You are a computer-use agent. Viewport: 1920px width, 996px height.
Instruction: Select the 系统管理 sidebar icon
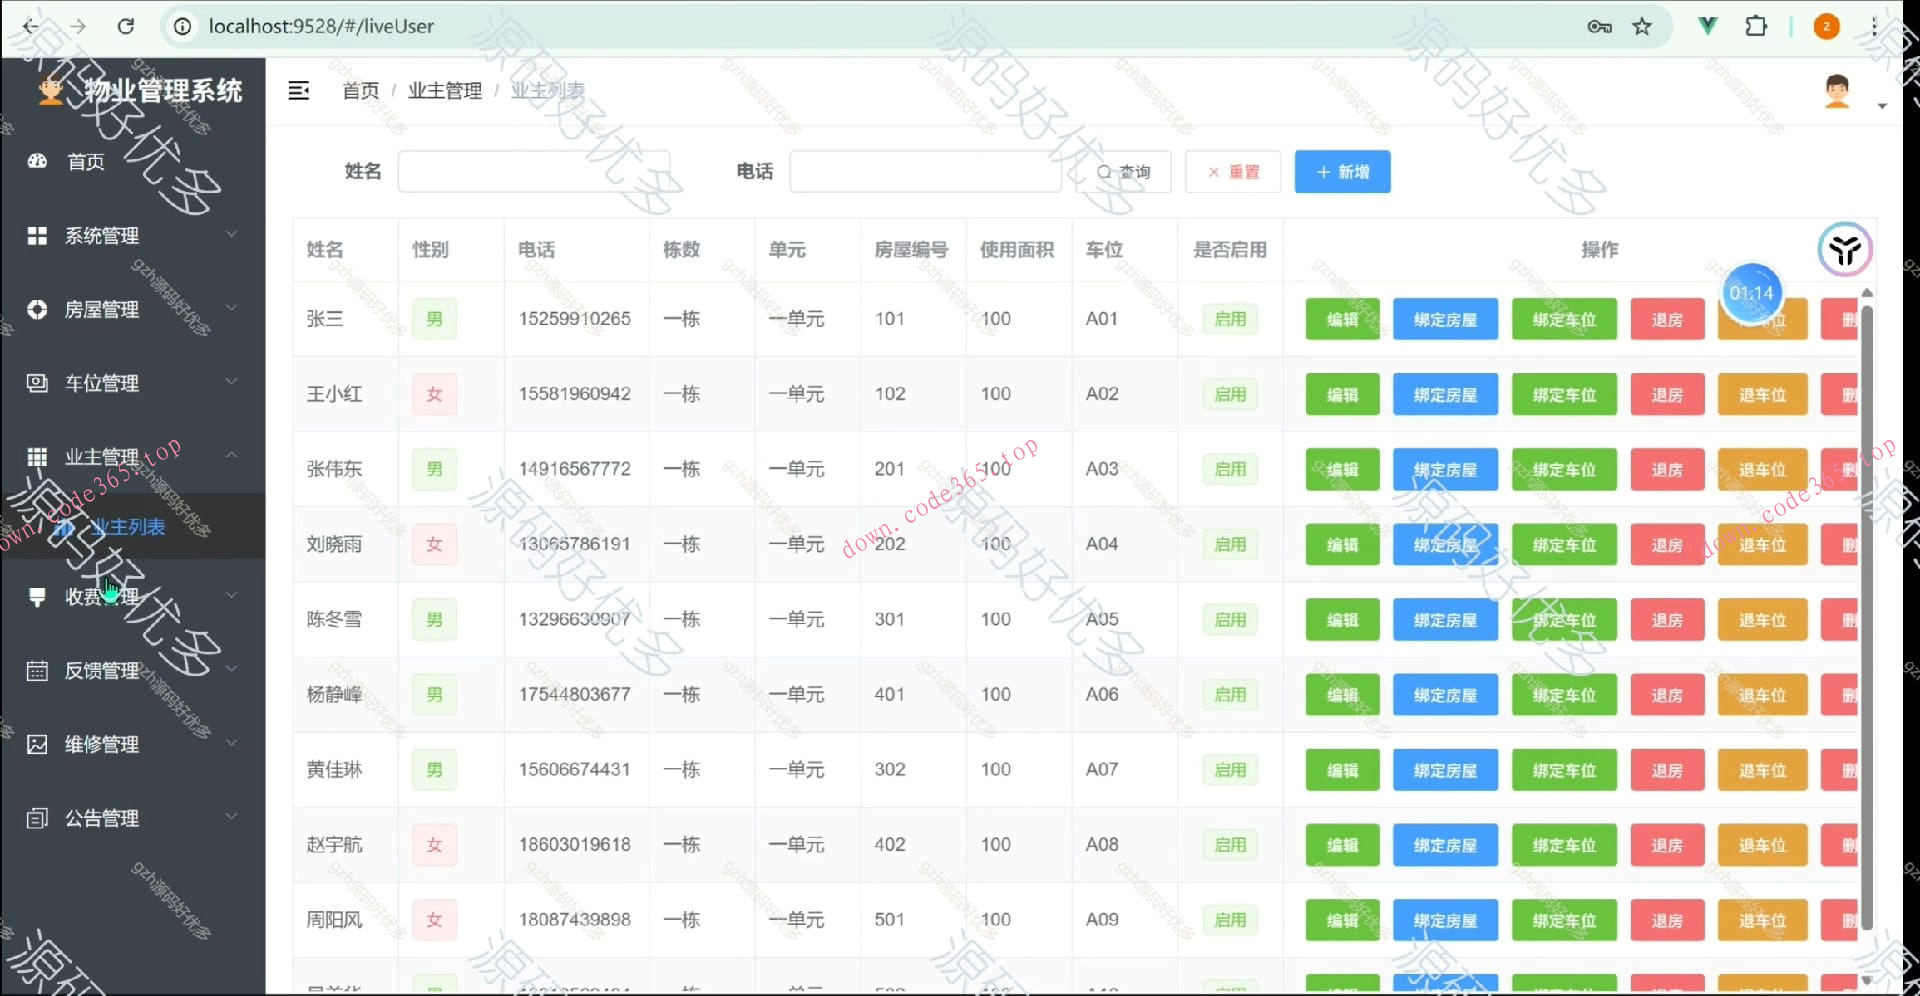pos(37,235)
